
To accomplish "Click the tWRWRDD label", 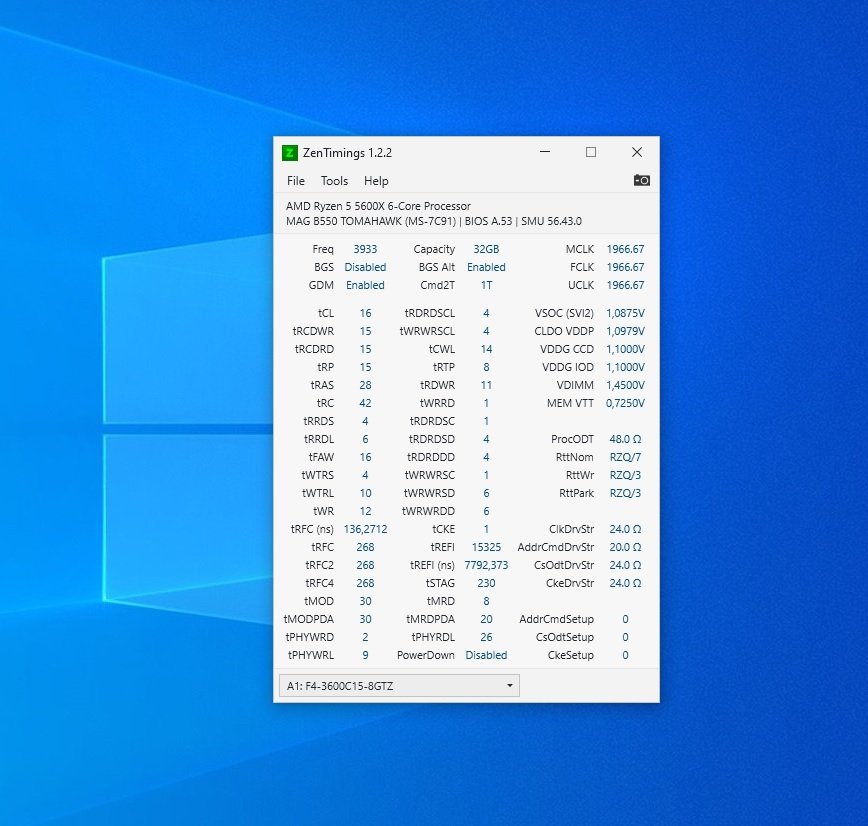I will click(428, 511).
